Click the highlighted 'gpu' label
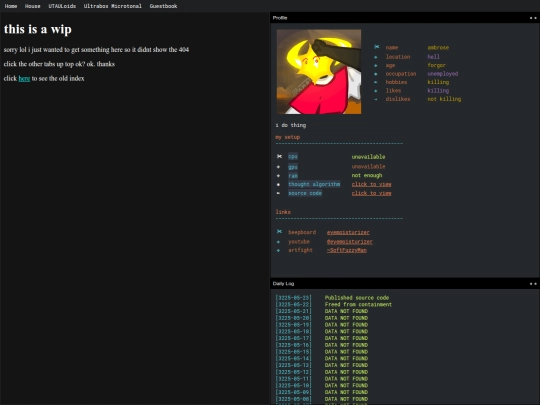The height and width of the screenshot is (405, 540). click(293, 167)
